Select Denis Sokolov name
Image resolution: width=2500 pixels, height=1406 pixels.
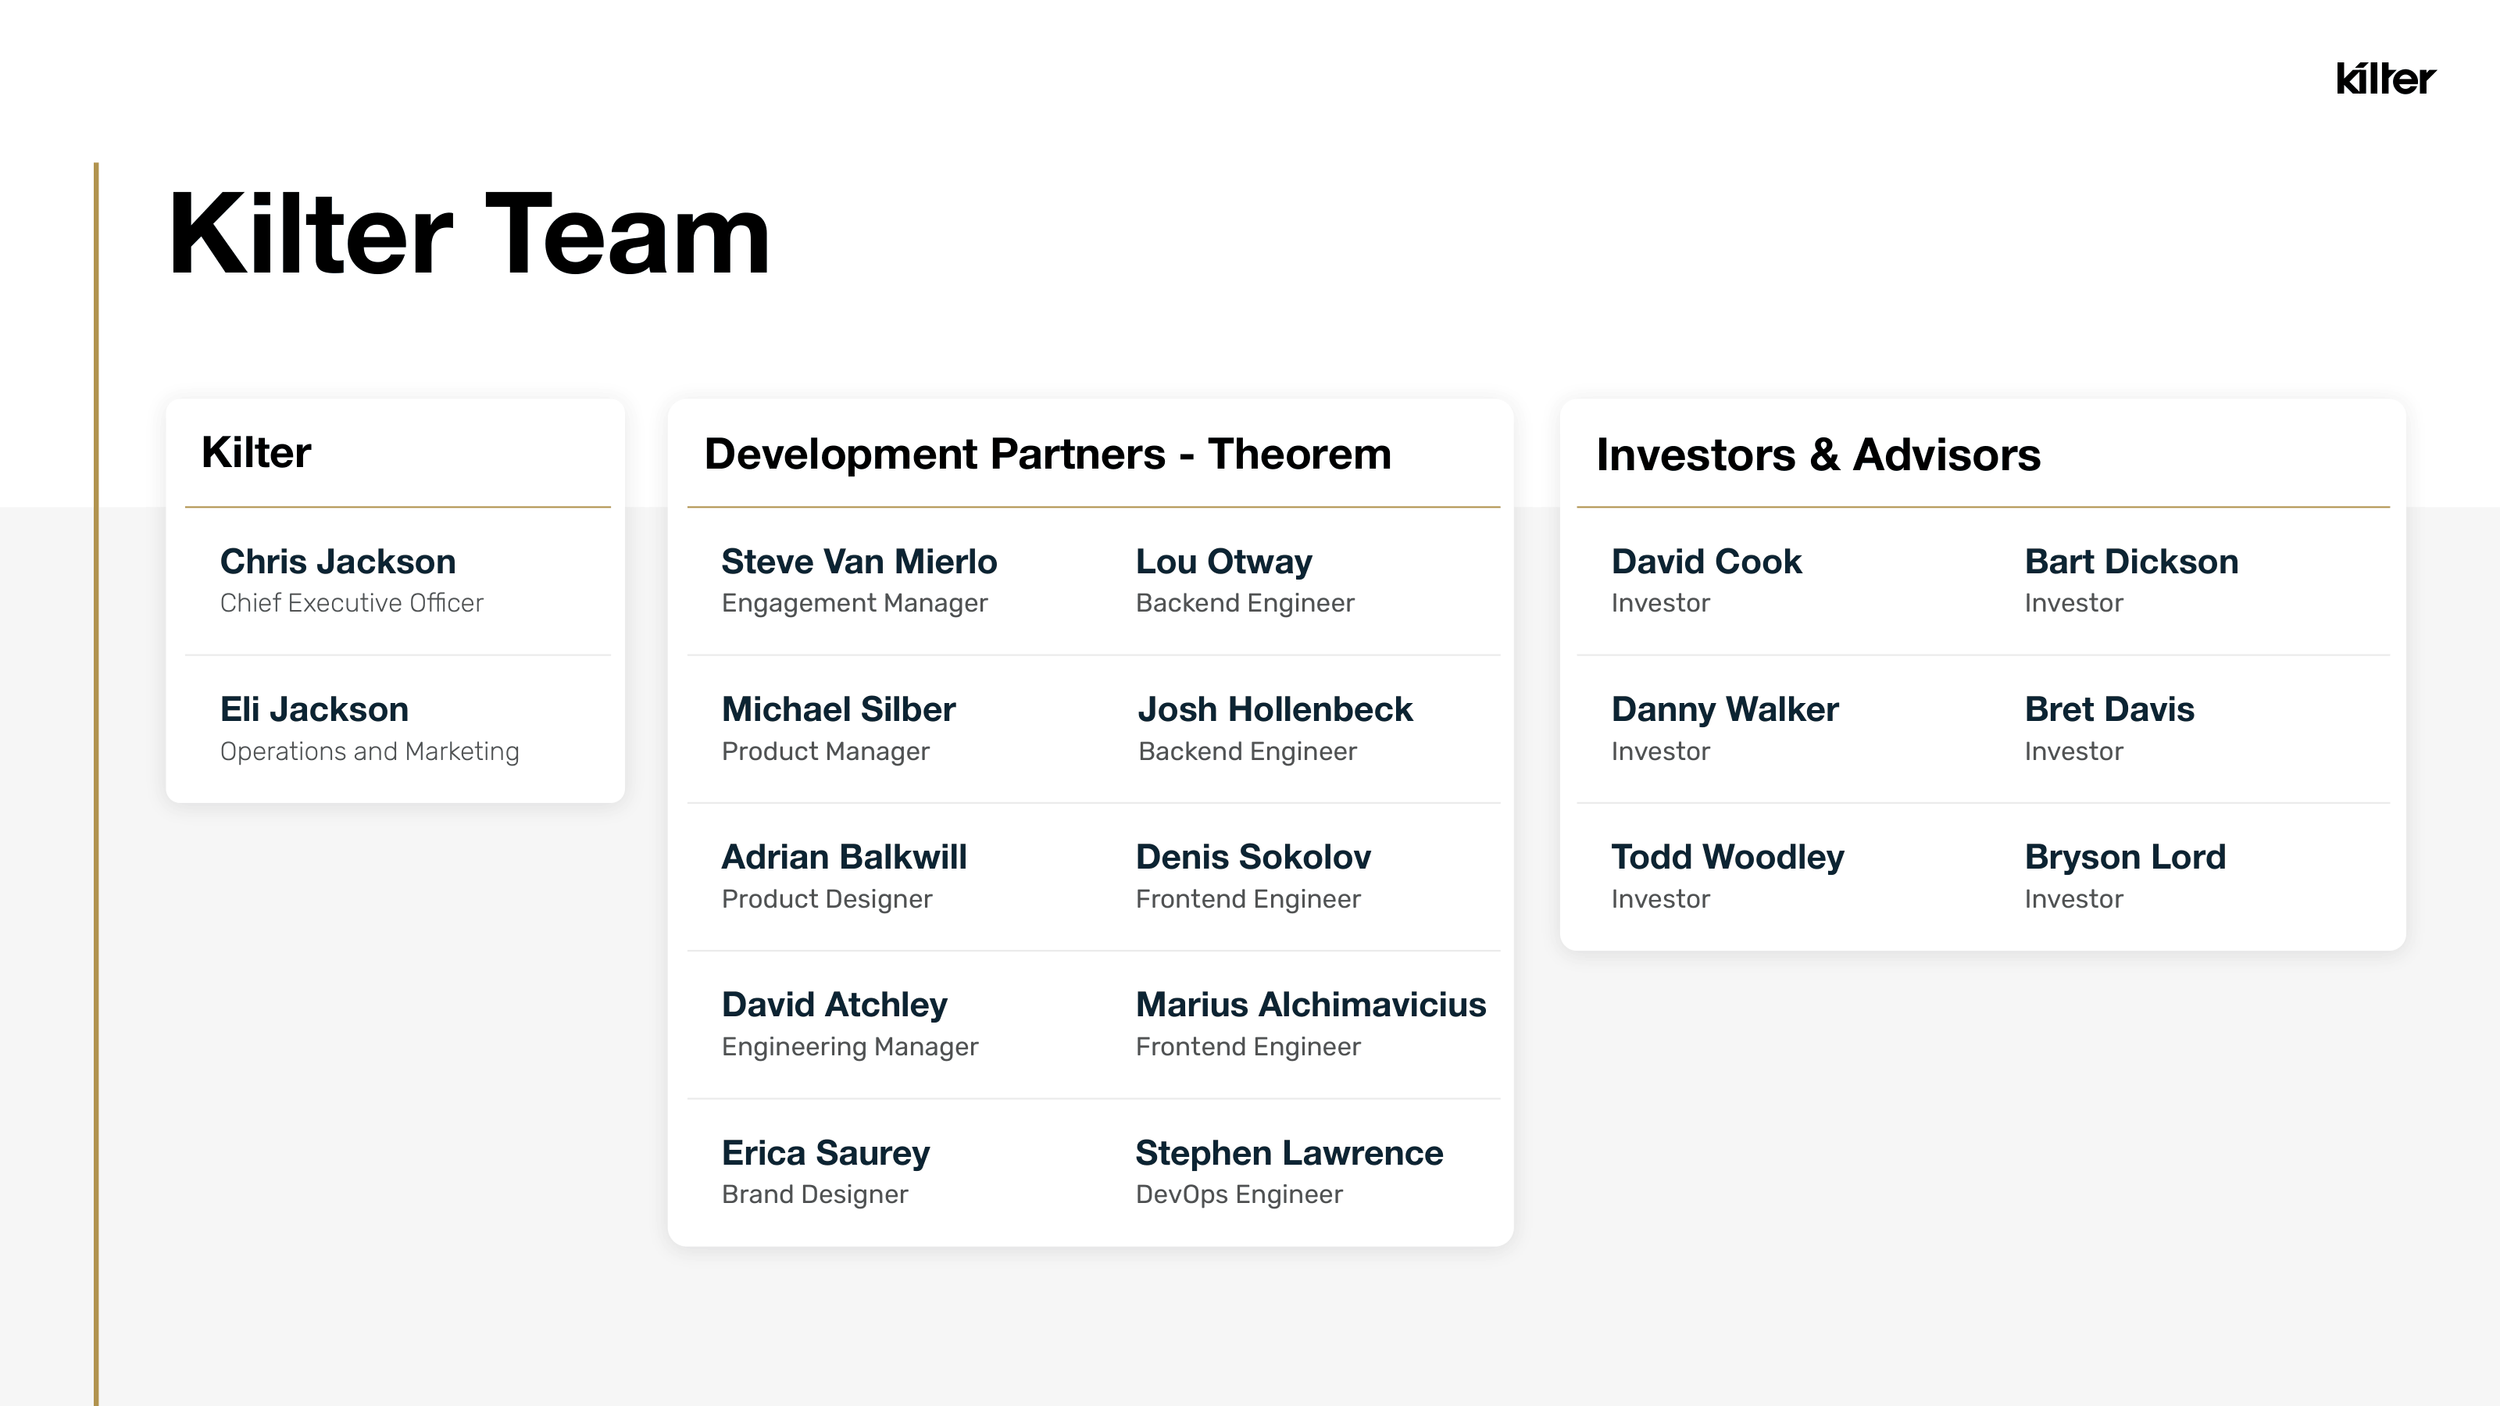pyautogui.click(x=1253, y=858)
